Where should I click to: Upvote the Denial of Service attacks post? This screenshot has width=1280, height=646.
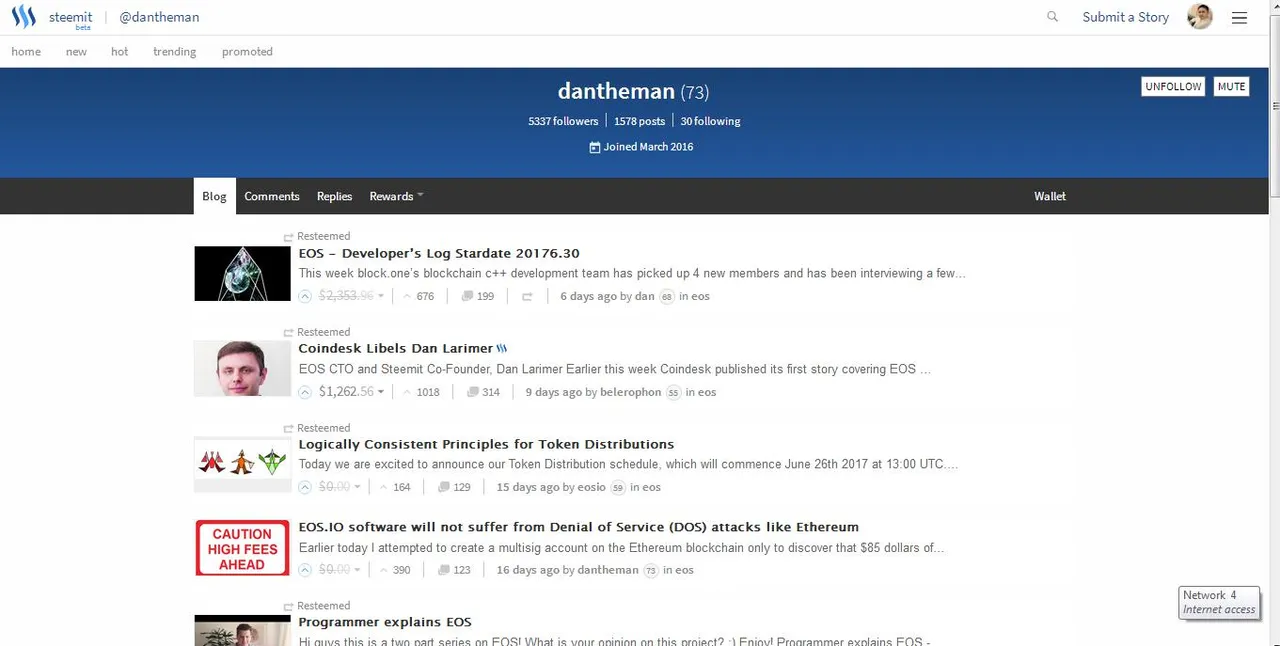click(305, 570)
